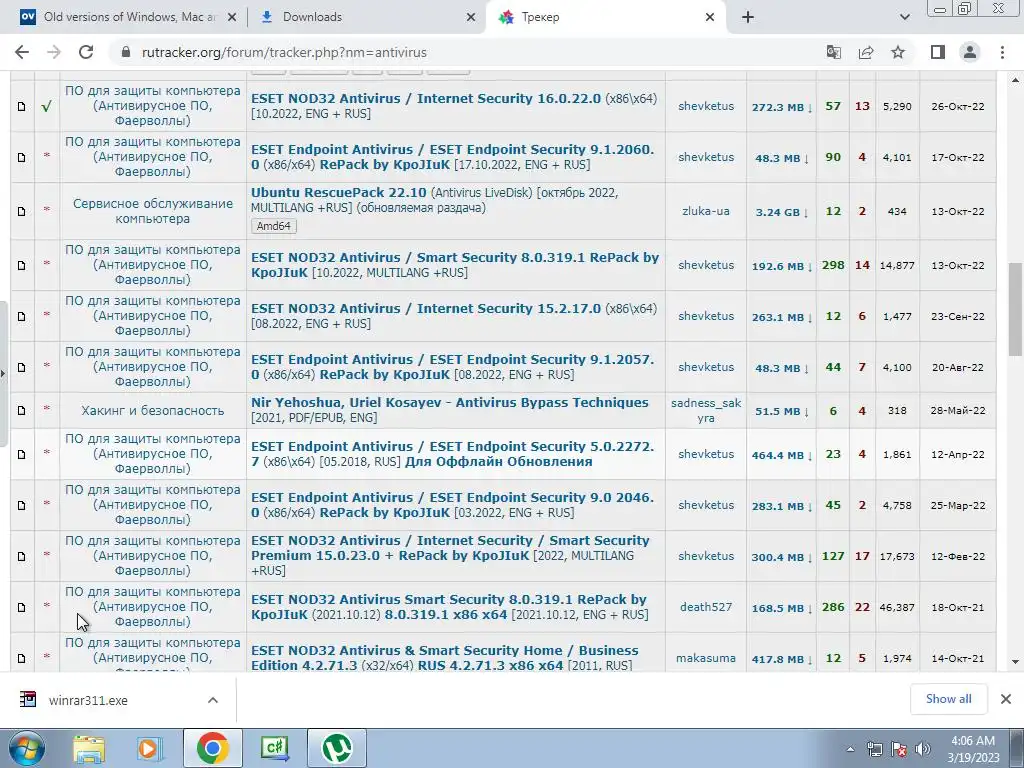Open ESET Endpoint Security 9.1.2060.0 RePack topic
Viewport: 1024px width, 768px height.
[x=452, y=157]
